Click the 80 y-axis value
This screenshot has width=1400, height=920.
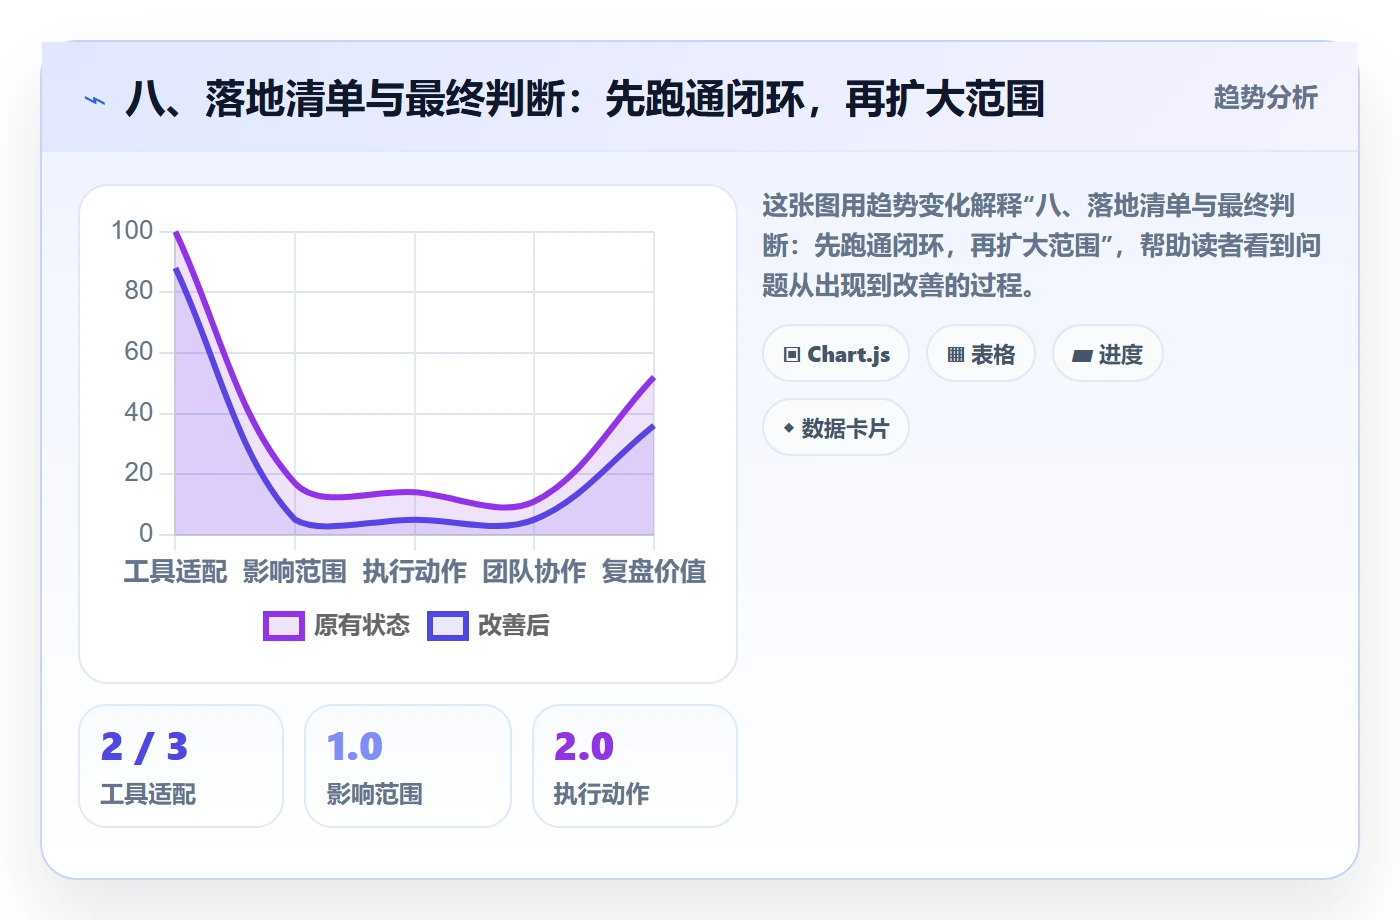[x=139, y=291]
